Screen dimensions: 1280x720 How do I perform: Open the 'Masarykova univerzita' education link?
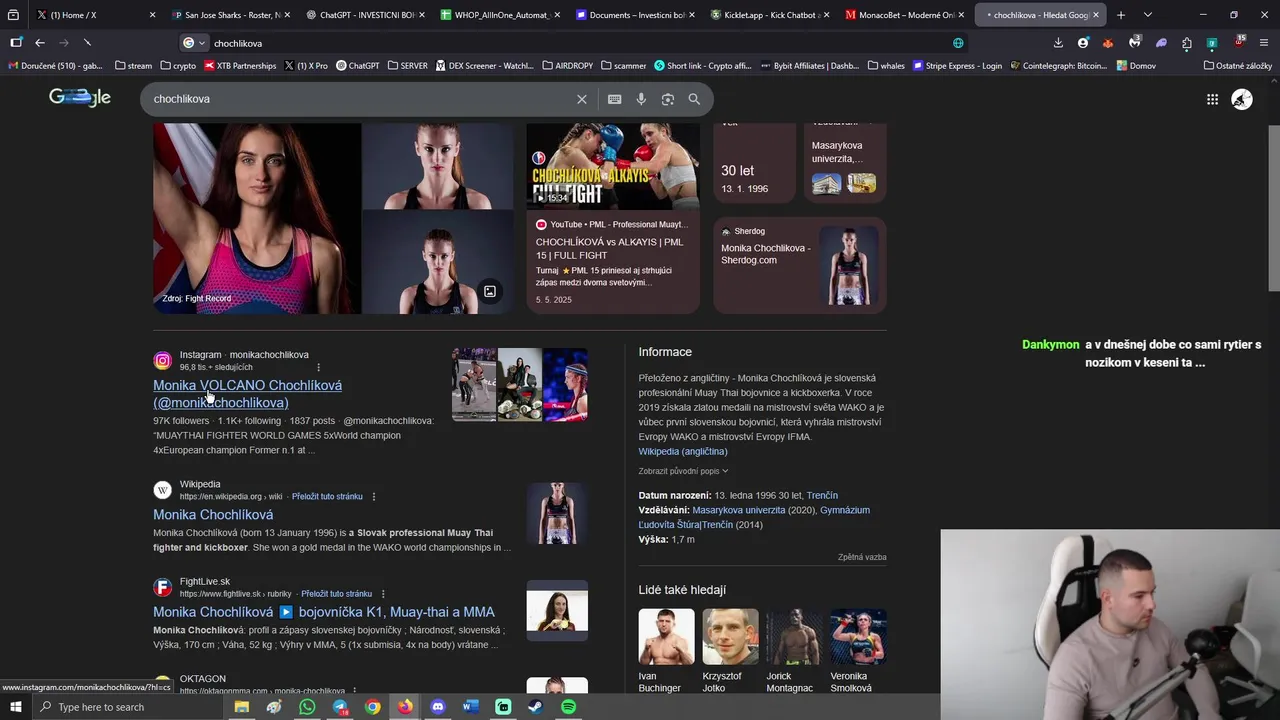(739, 510)
